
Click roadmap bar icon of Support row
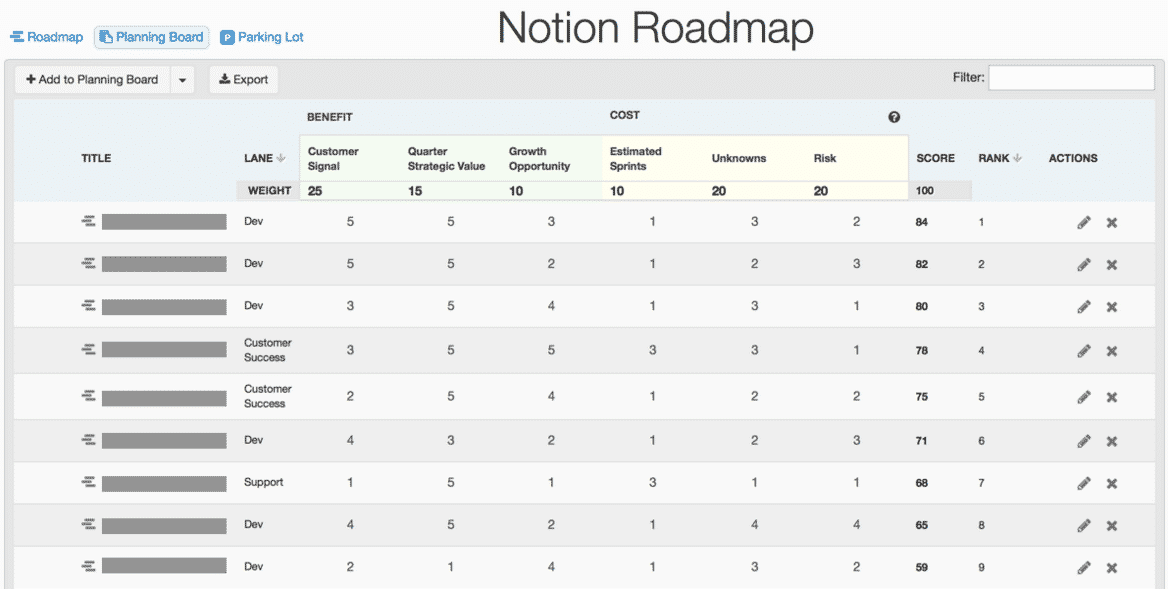(89, 483)
